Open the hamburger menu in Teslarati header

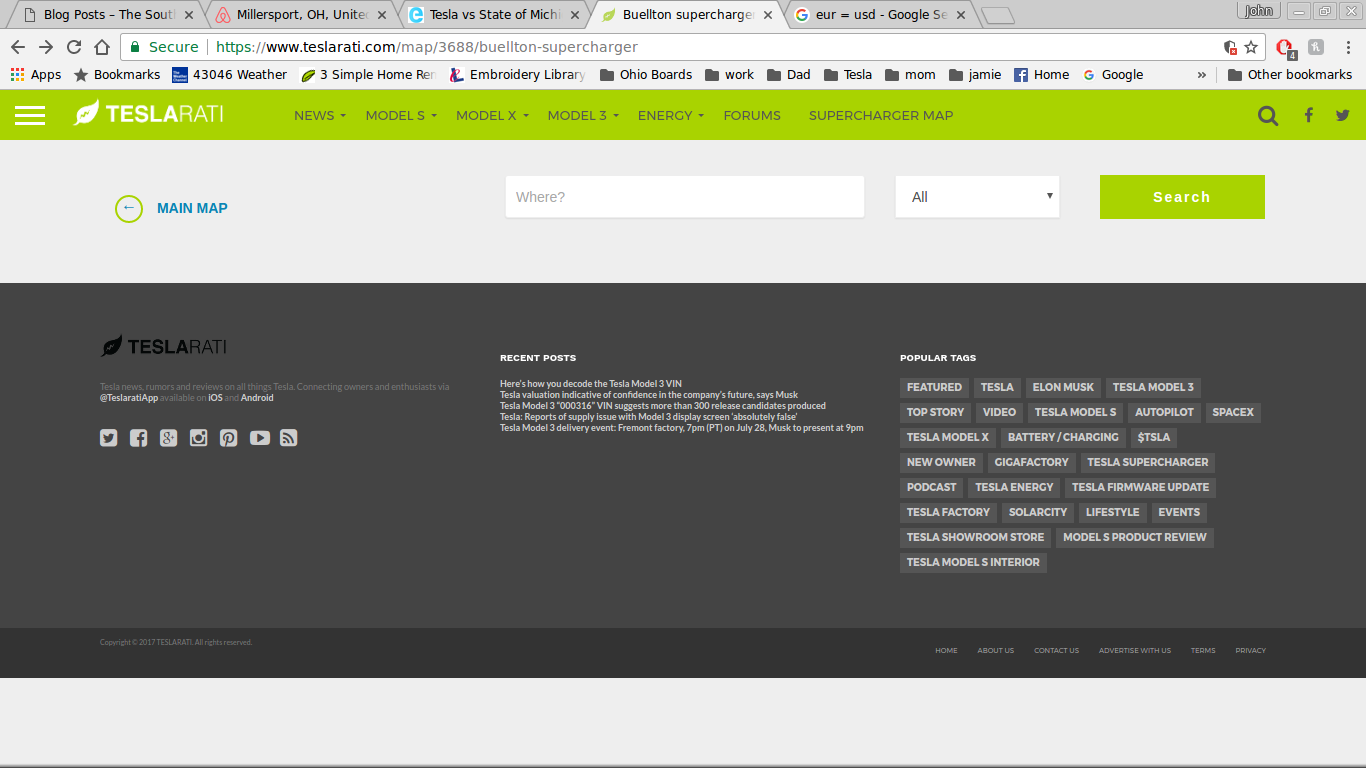30,116
